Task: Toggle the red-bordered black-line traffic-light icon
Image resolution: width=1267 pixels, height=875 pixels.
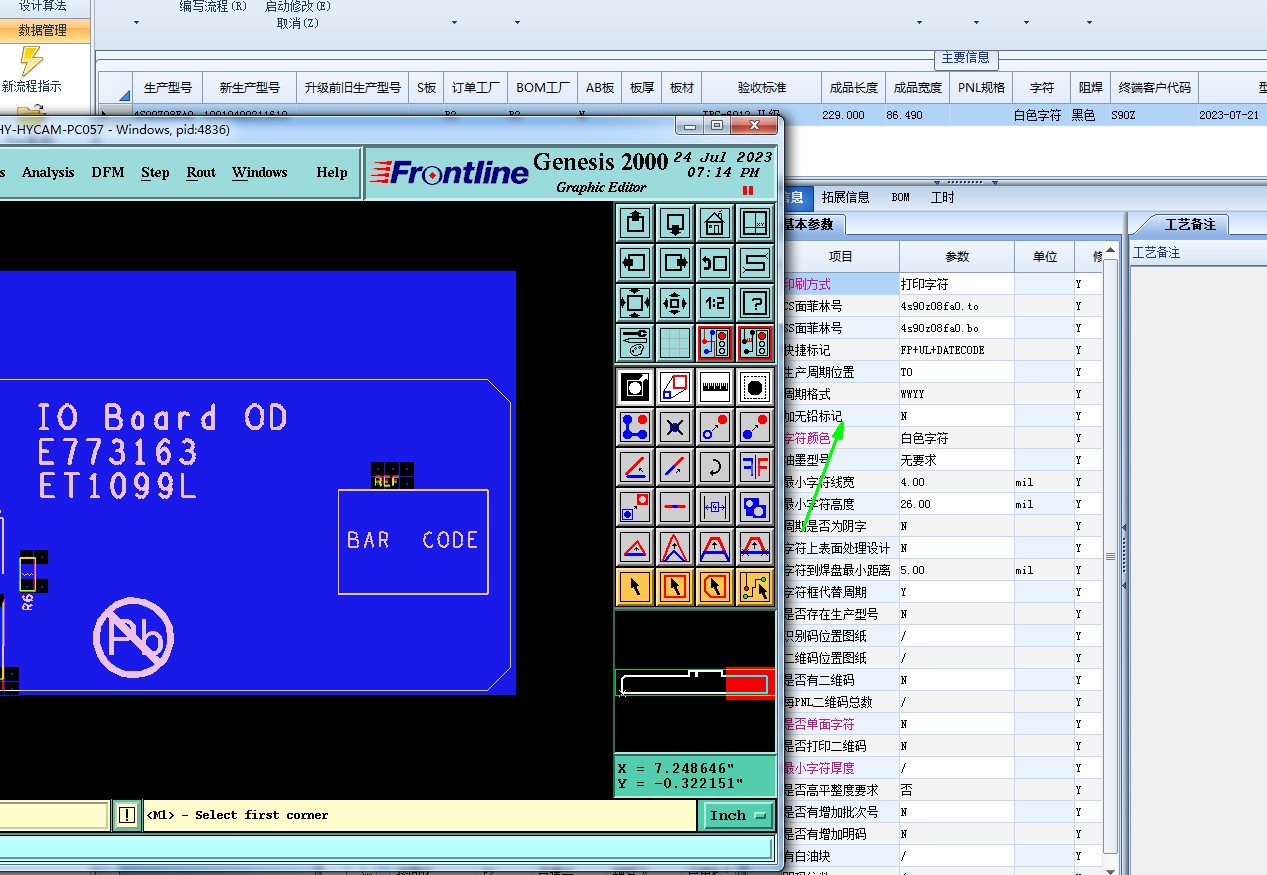Action: (x=755, y=343)
